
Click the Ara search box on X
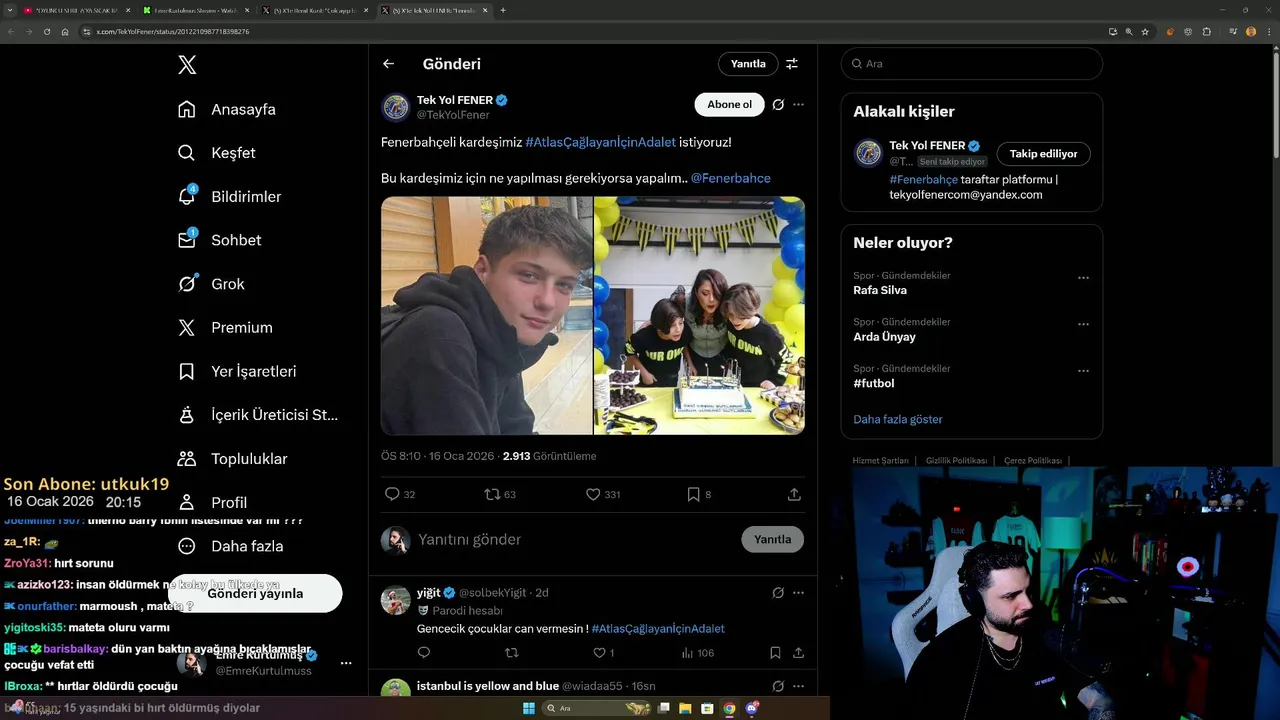tap(971, 63)
